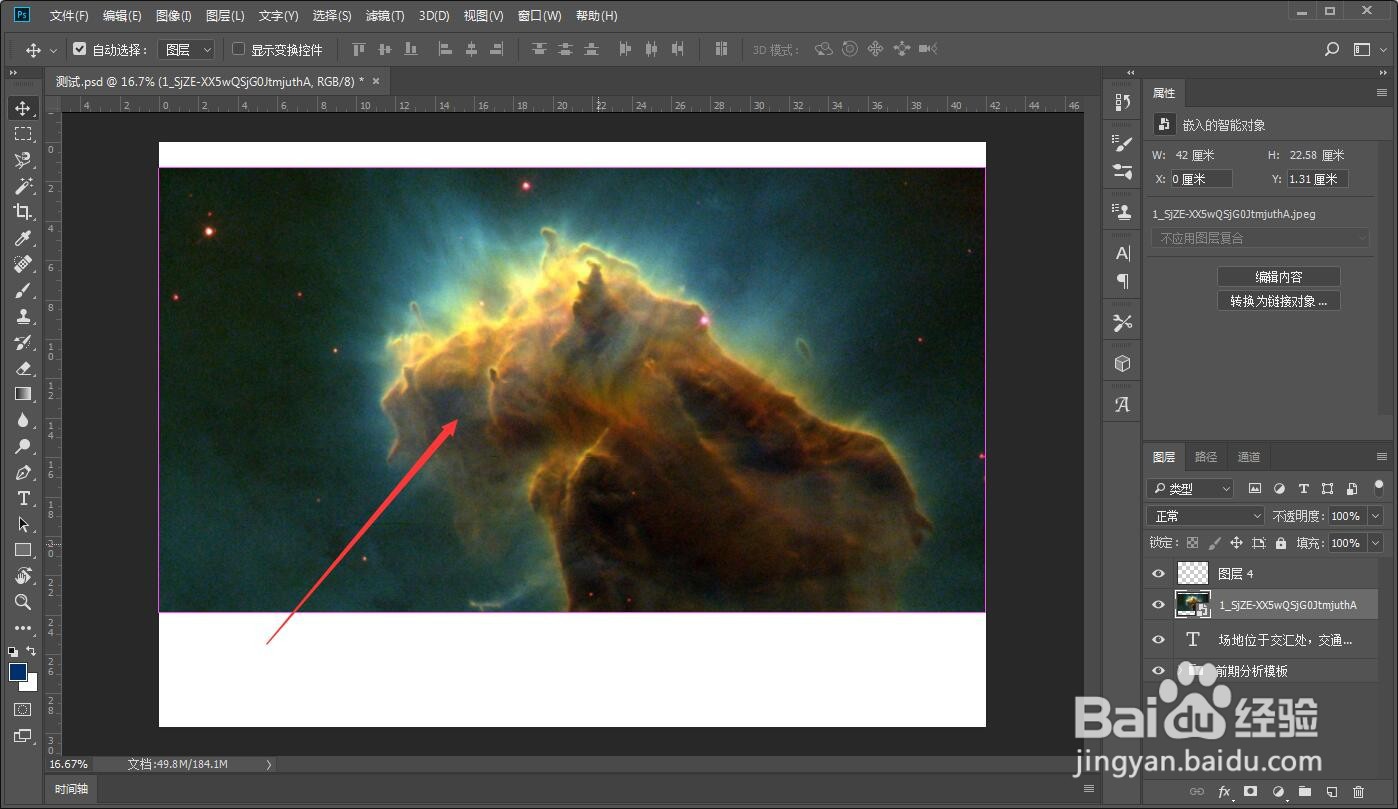Select the Move tool in the toolbox

click(23, 108)
